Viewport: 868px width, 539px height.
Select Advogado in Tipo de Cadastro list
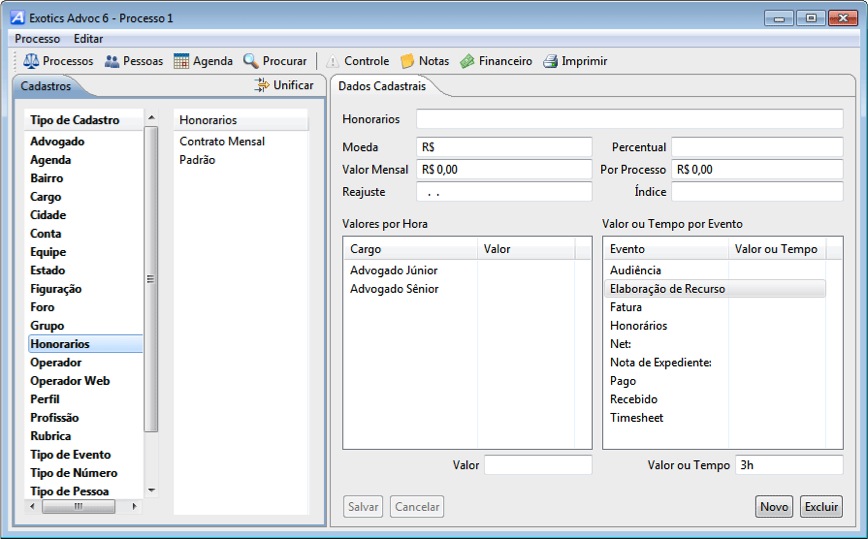[x=57, y=142]
